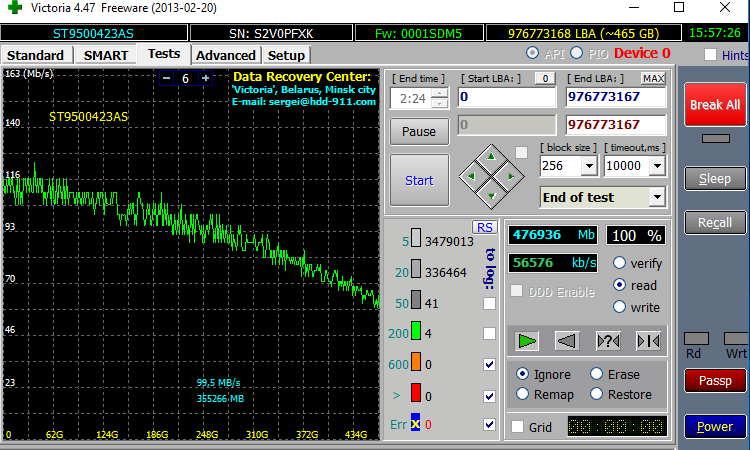Enable the Grid checkbox
The height and width of the screenshot is (450, 750).
[x=517, y=427]
